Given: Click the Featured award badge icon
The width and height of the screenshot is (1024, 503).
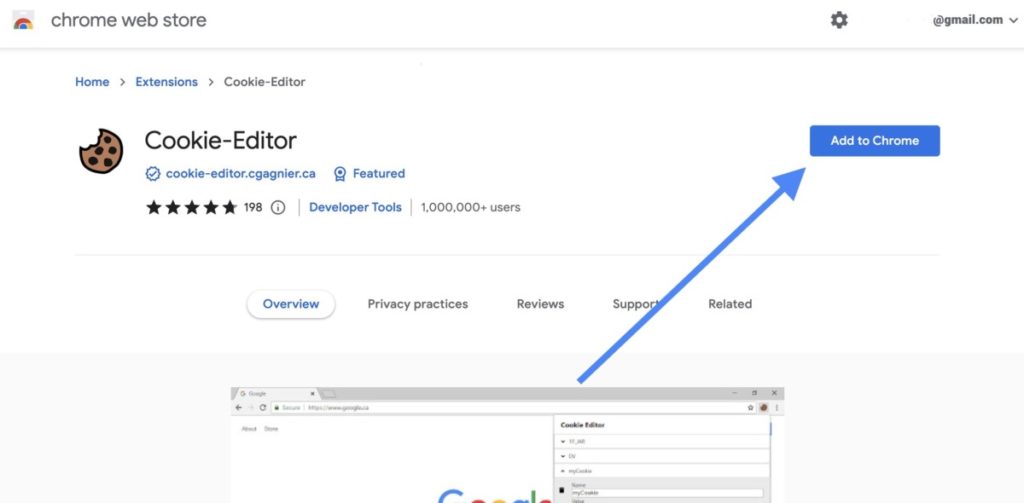Looking at the screenshot, I should pyautogui.click(x=340, y=173).
